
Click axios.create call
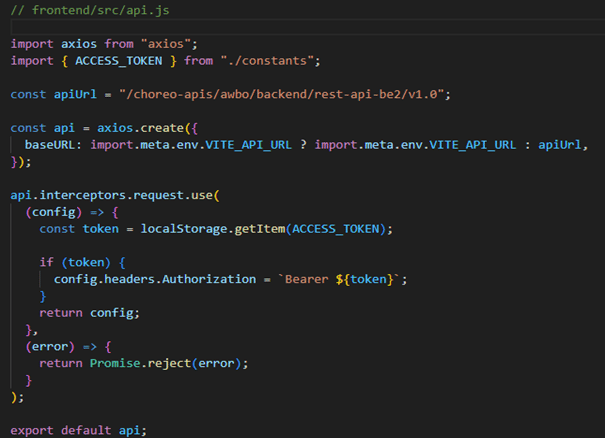(x=140, y=128)
